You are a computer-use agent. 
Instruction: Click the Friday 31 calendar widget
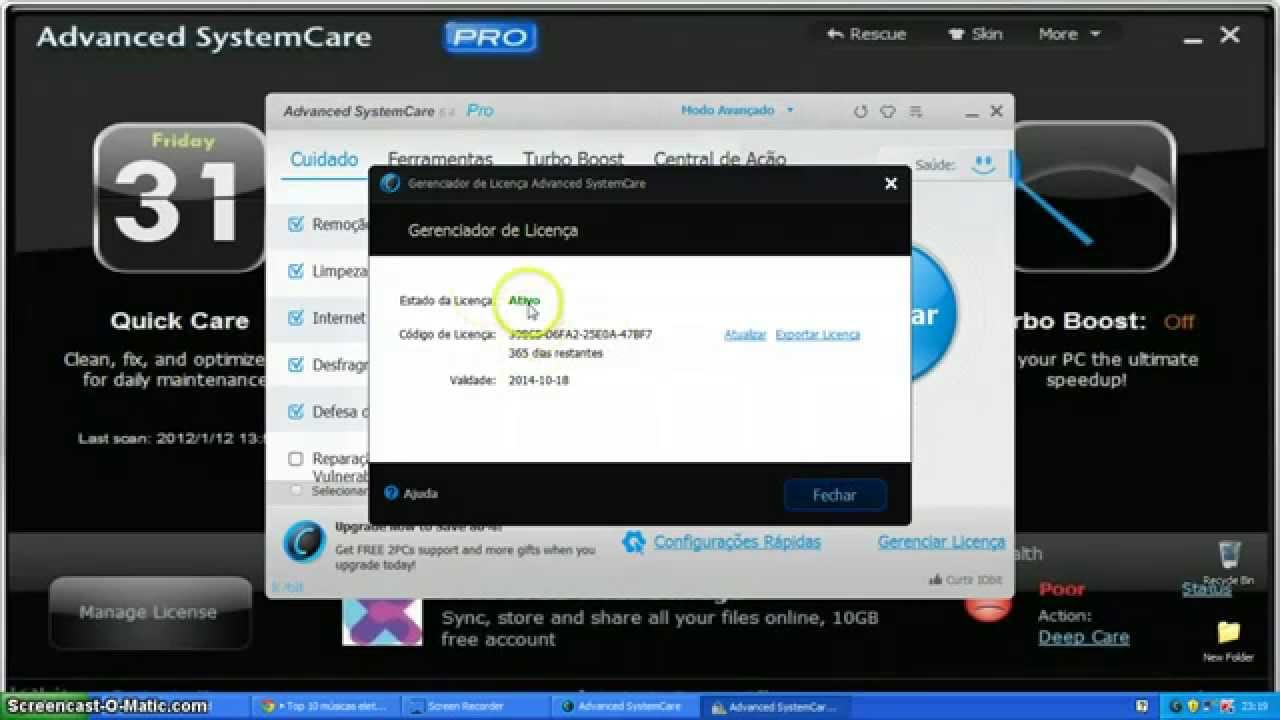(x=181, y=198)
